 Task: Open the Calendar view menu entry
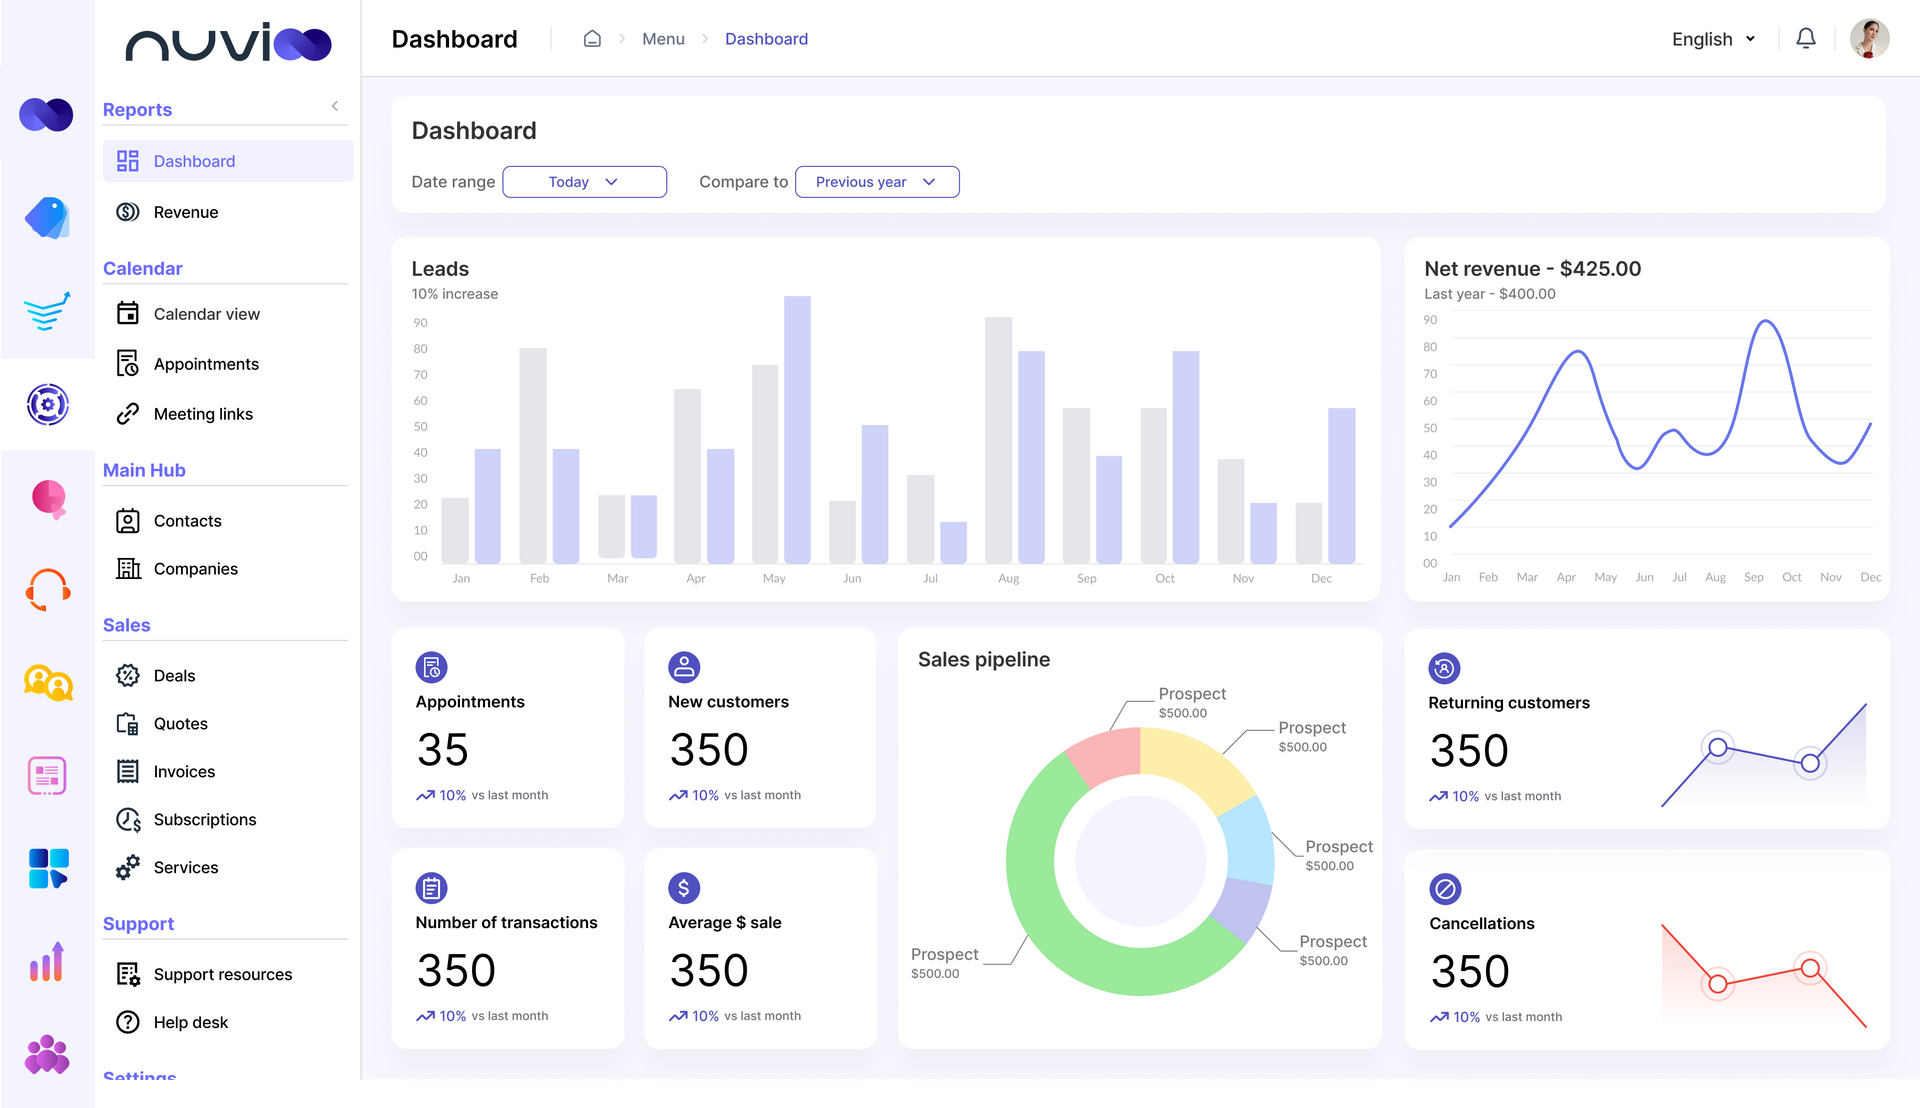click(x=206, y=313)
